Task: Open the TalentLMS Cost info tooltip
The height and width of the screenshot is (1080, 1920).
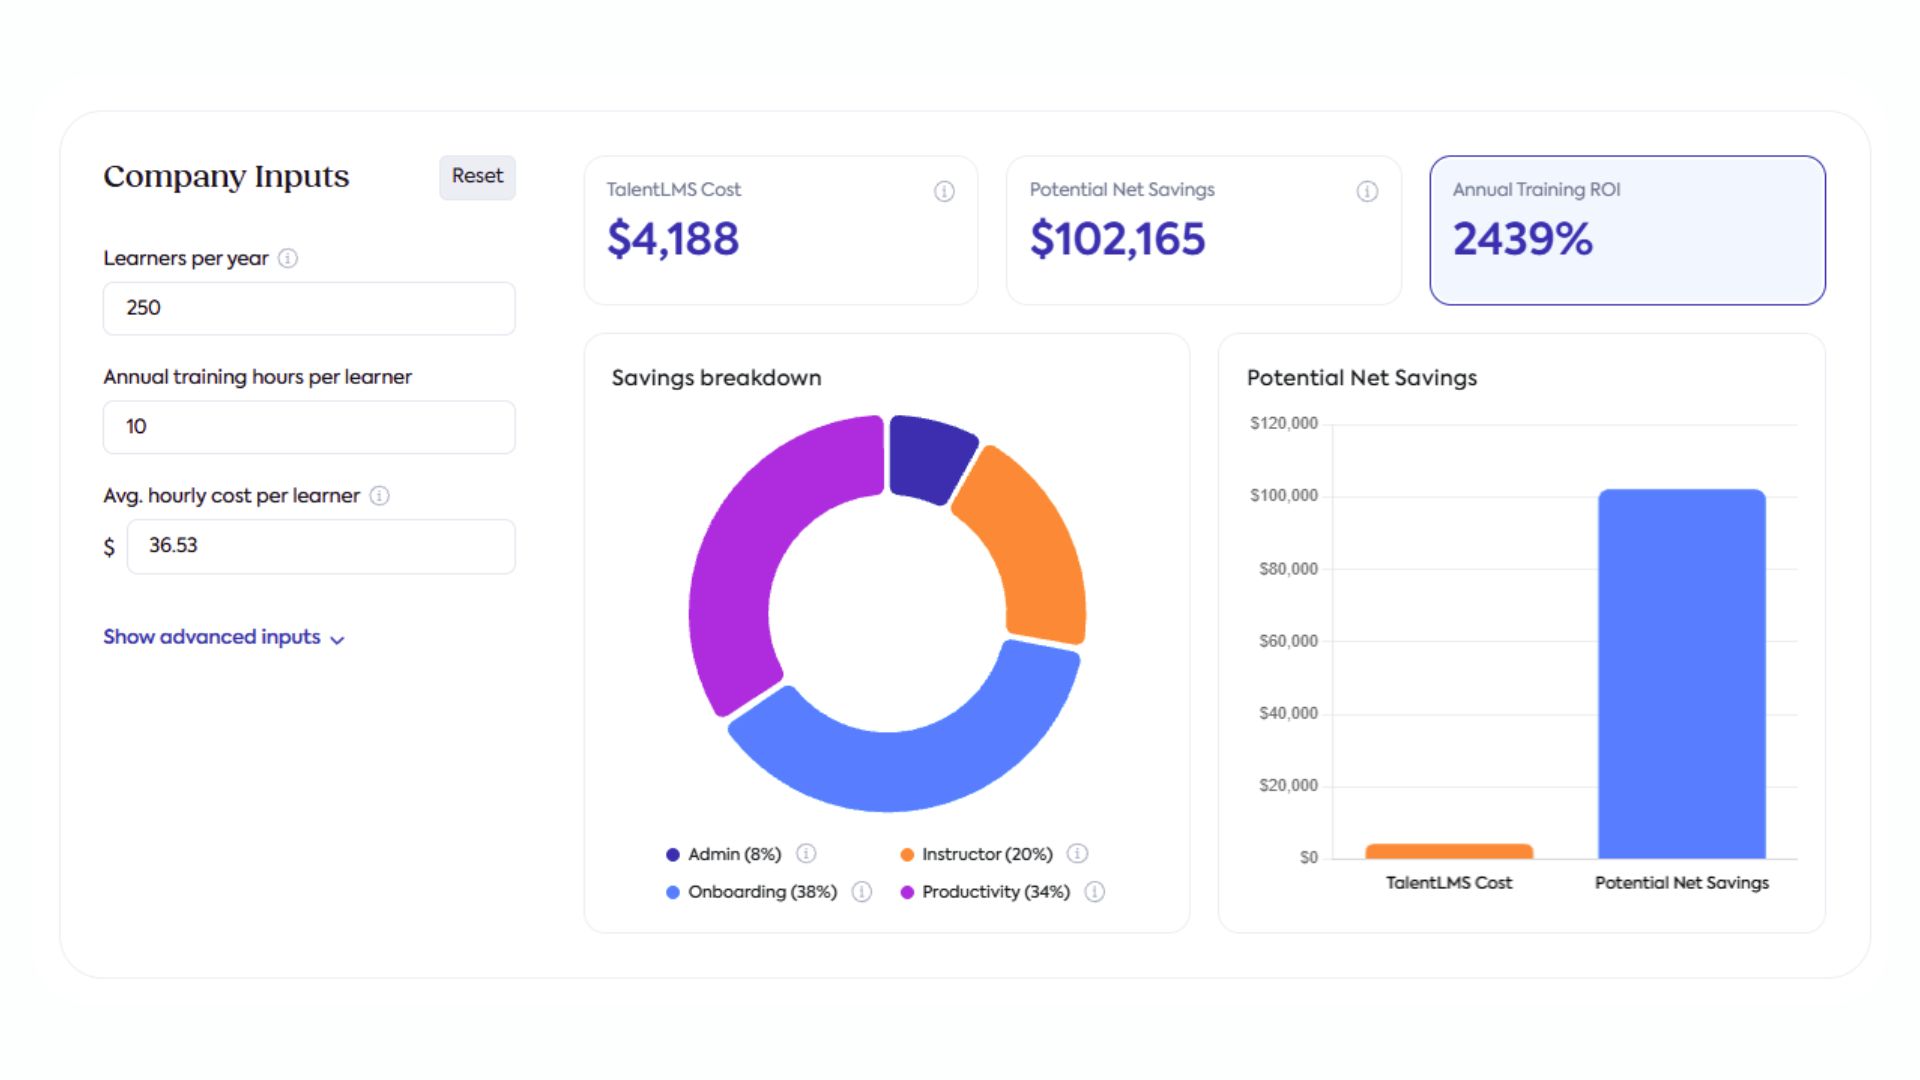Action: [x=943, y=191]
